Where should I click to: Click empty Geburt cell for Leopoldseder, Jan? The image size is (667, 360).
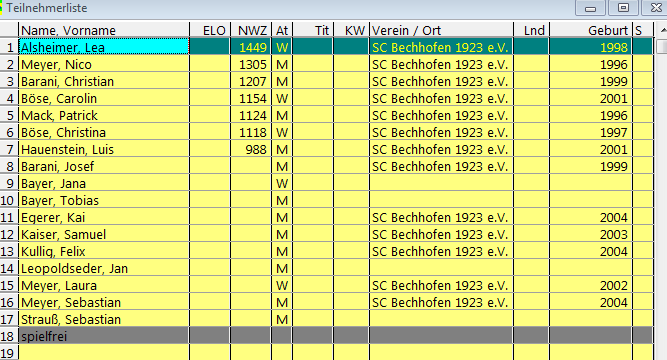coord(591,268)
